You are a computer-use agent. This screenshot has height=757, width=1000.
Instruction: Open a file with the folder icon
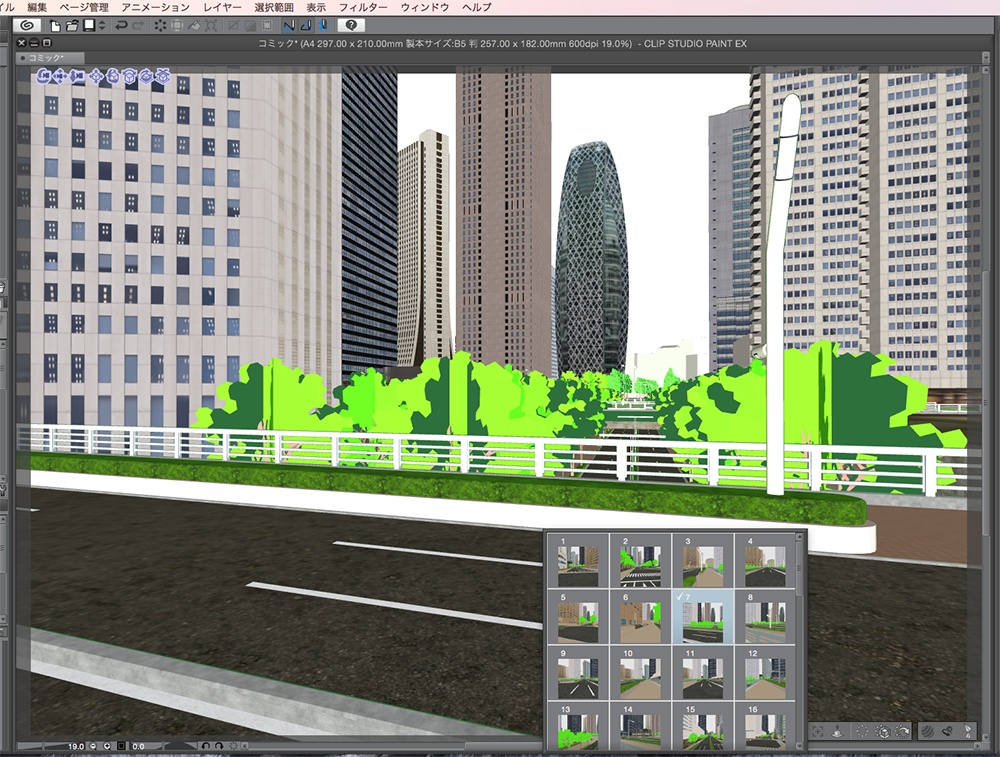pyautogui.click(x=72, y=26)
